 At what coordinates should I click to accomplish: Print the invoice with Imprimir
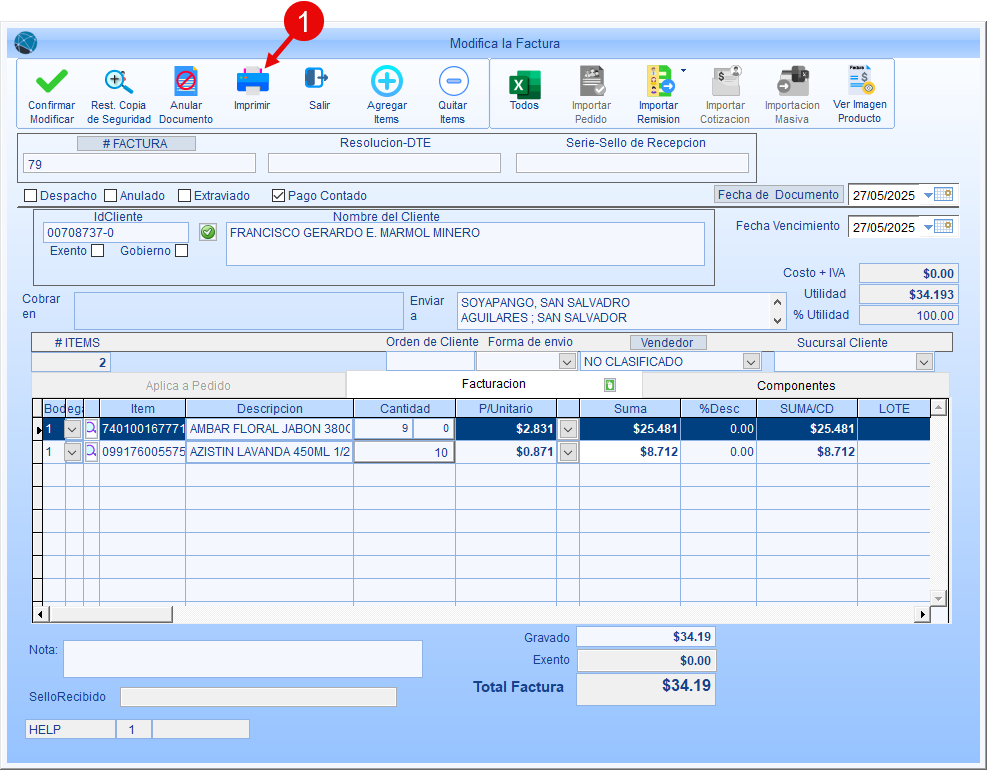[252, 81]
